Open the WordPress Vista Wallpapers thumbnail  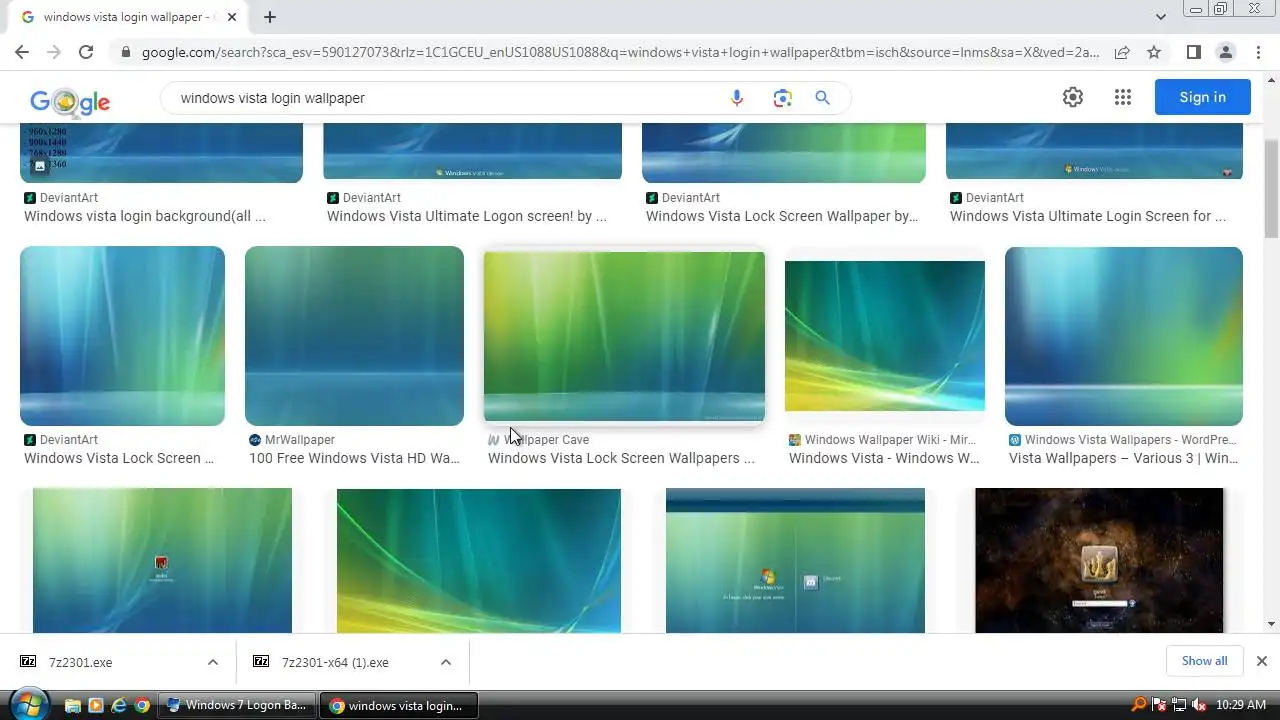pyautogui.click(x=1124, y=336)
